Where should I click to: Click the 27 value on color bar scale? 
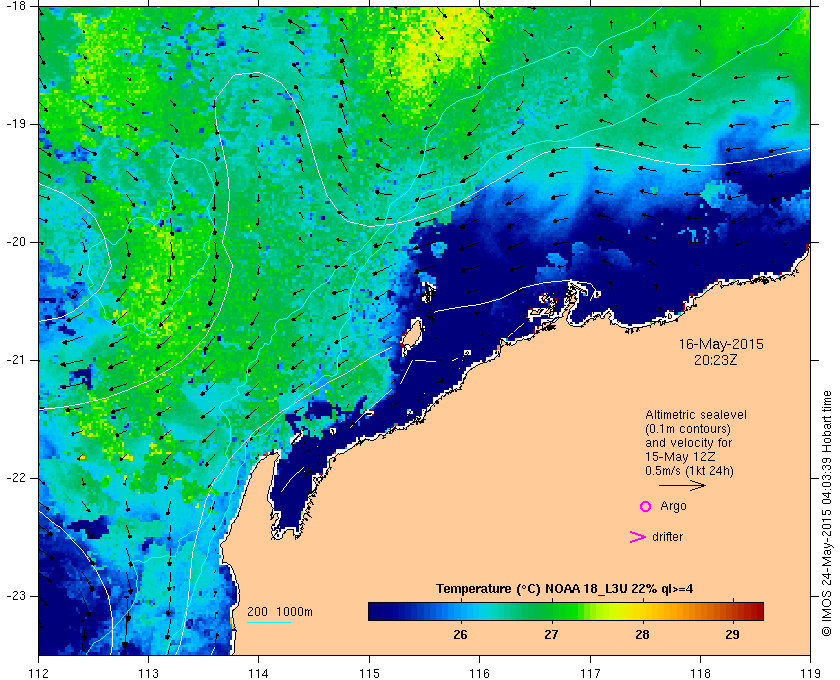(x=551, y=635)
